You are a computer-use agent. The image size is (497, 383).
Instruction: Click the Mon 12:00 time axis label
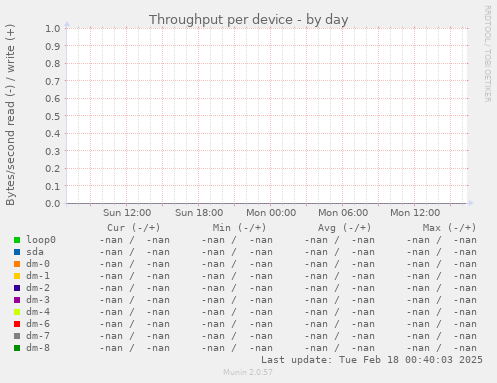pos(415,213)
